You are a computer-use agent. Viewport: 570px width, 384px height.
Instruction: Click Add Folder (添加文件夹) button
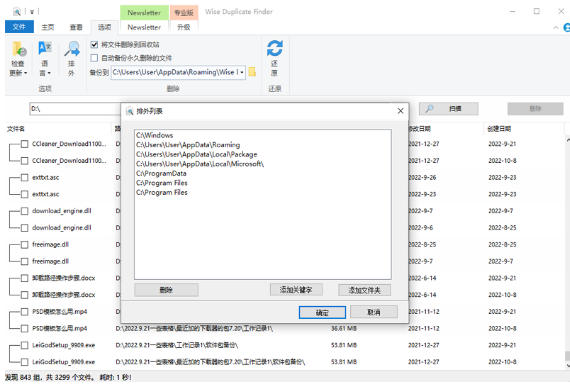tap(365, 290)
